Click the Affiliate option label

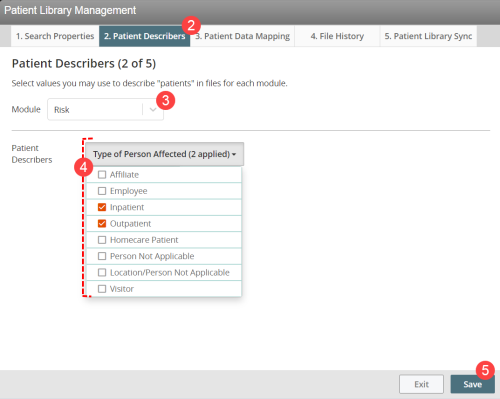pyautogui.click(x=124, y=175)
